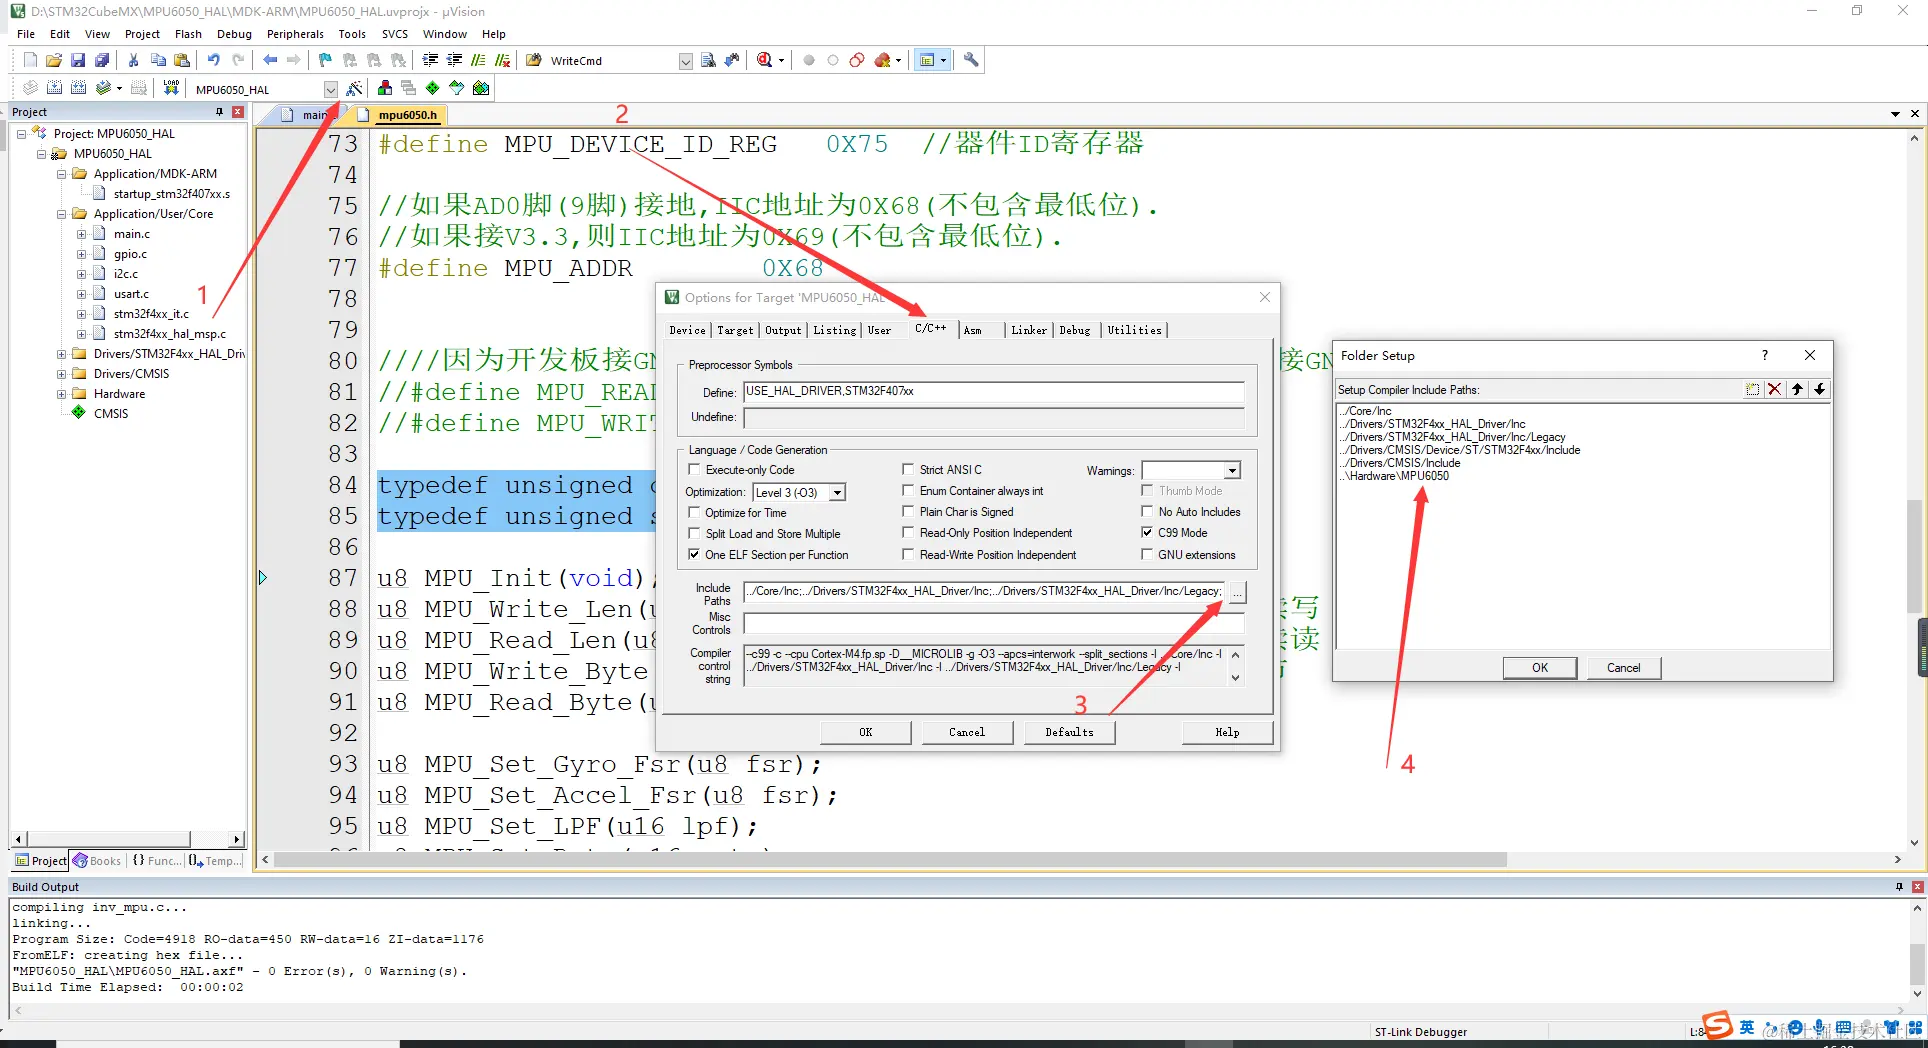Click Defaults button in Options dialog
Screen dimensions: 1928x1048
(1069, 732)
